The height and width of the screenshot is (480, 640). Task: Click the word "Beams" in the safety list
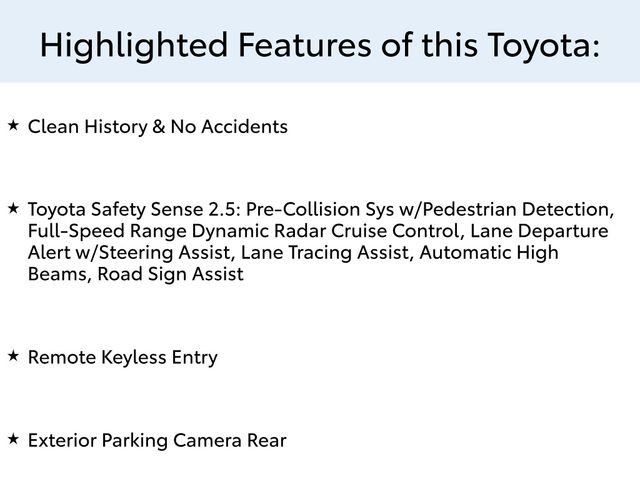click(x=59, y=274)
